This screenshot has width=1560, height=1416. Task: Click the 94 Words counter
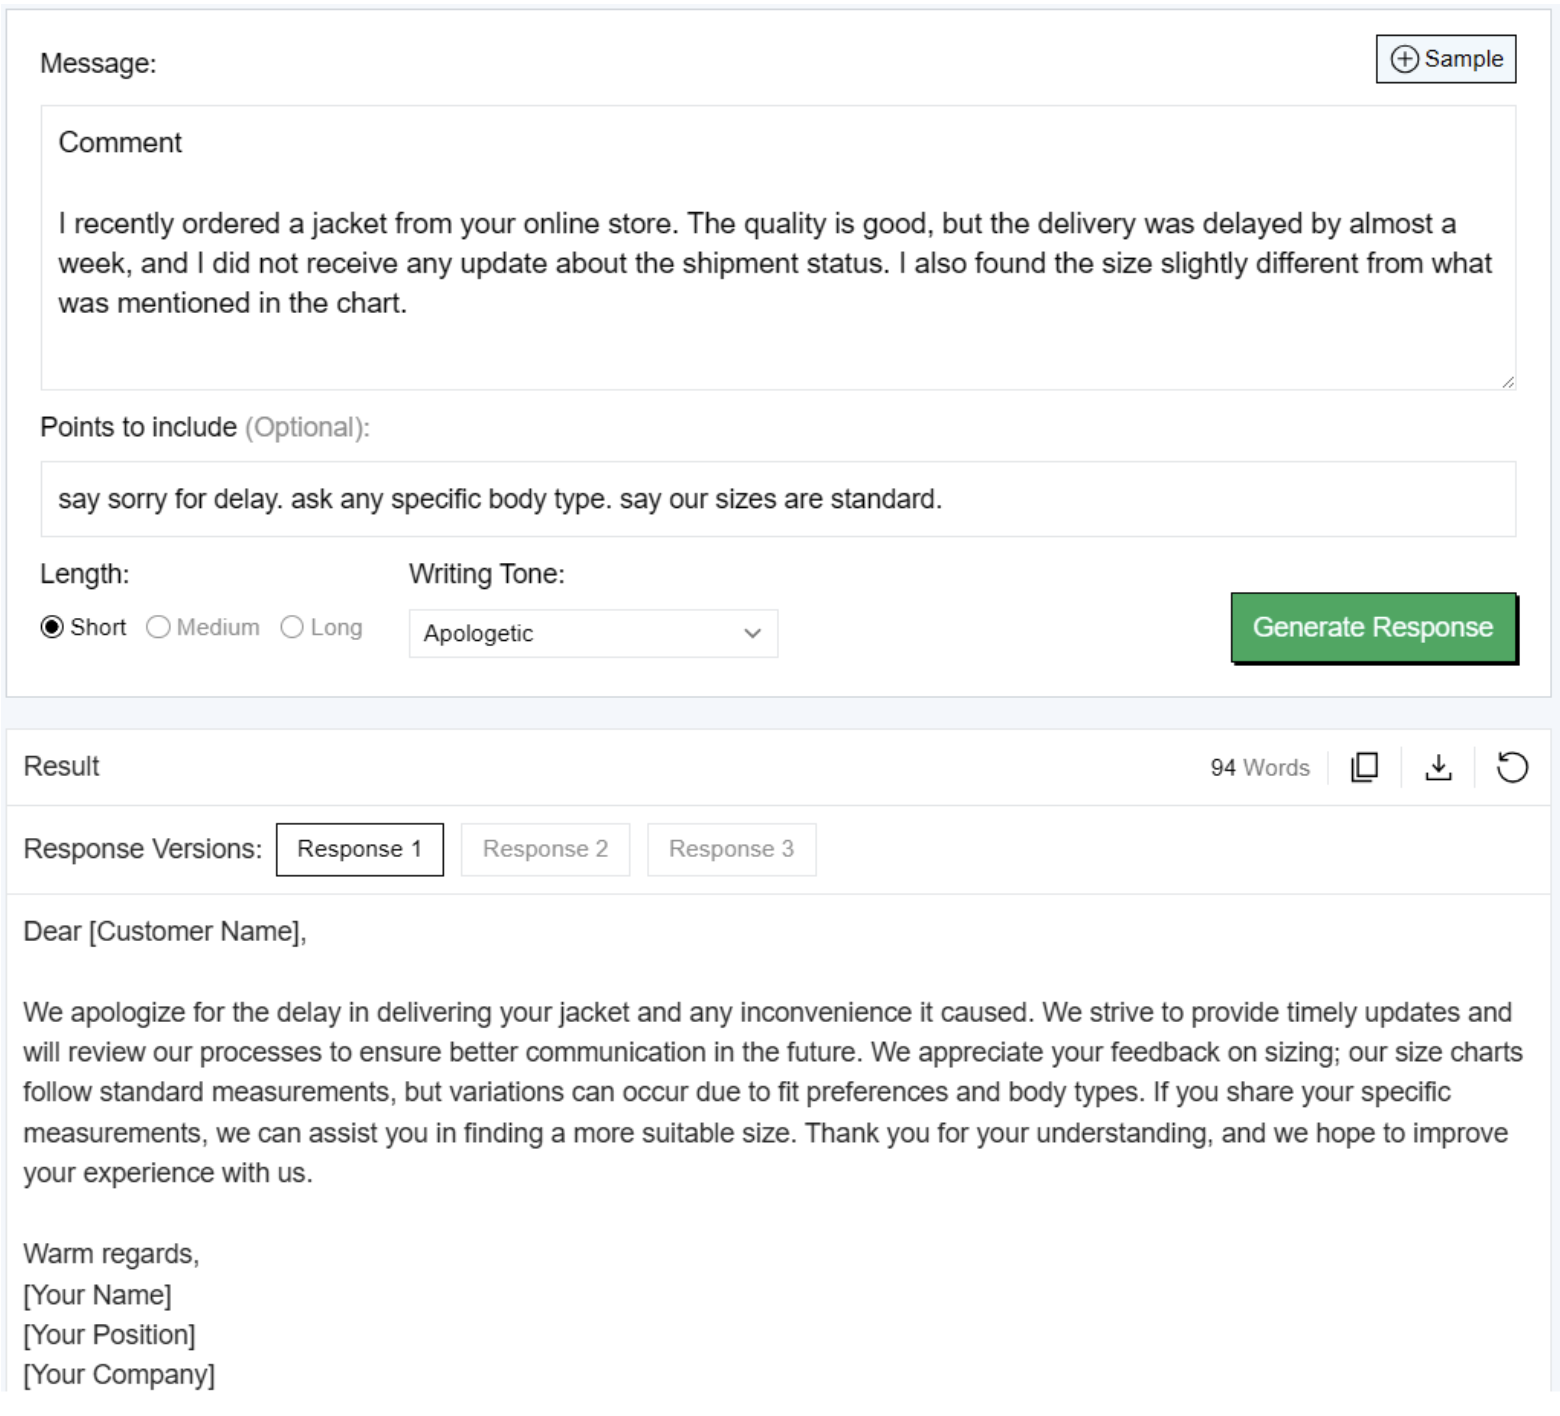pos(1259,767)
